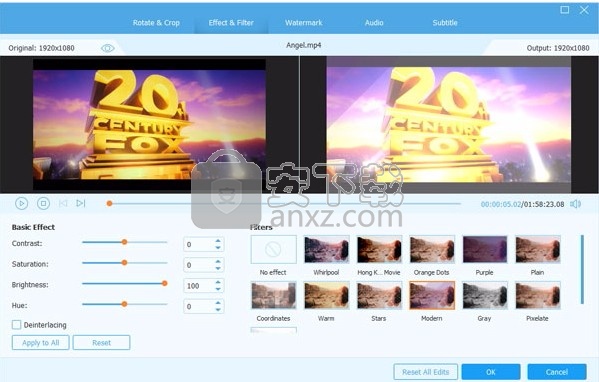
Task: Click Reset All Edits button
Action: click(426, 372)
